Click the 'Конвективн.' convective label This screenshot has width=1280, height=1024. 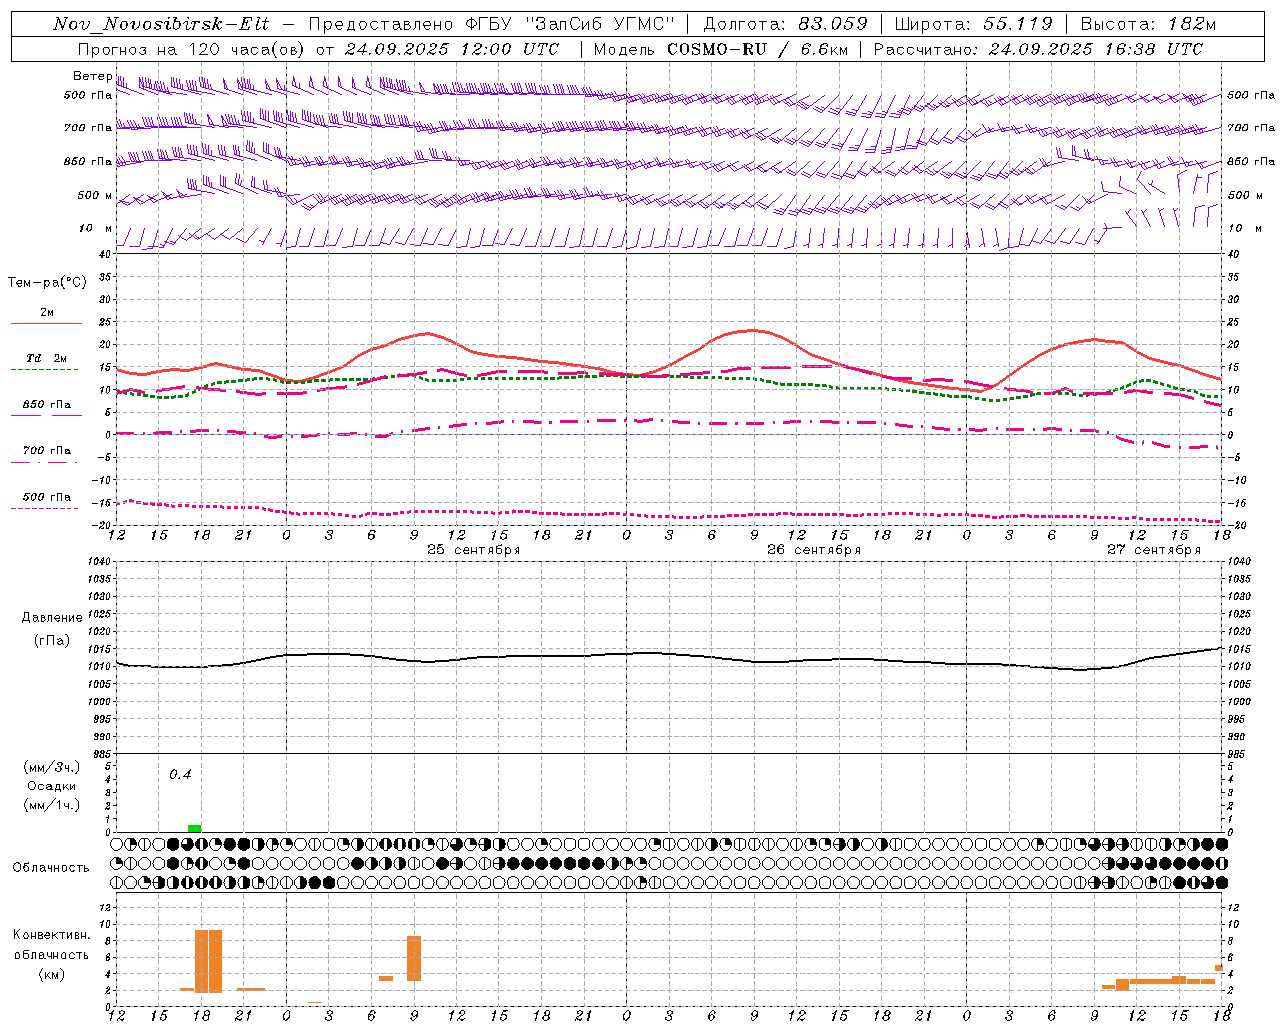point(52,935)
